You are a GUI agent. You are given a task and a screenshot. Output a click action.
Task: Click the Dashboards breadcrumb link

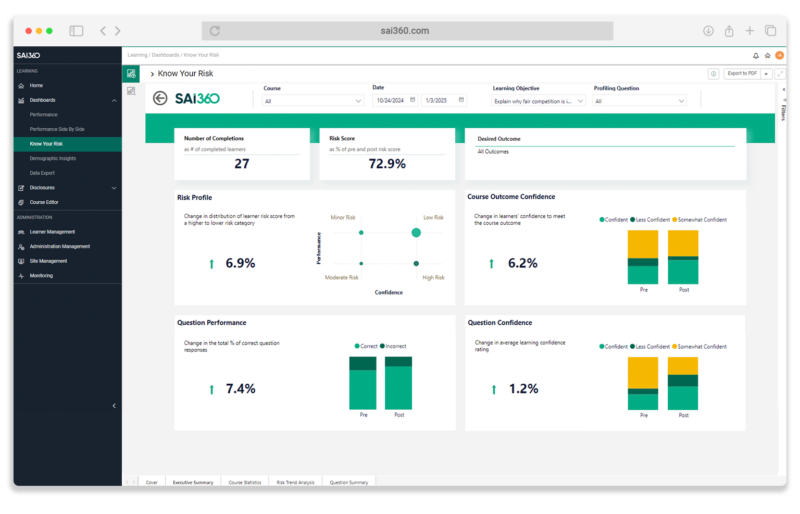[165, 55]
